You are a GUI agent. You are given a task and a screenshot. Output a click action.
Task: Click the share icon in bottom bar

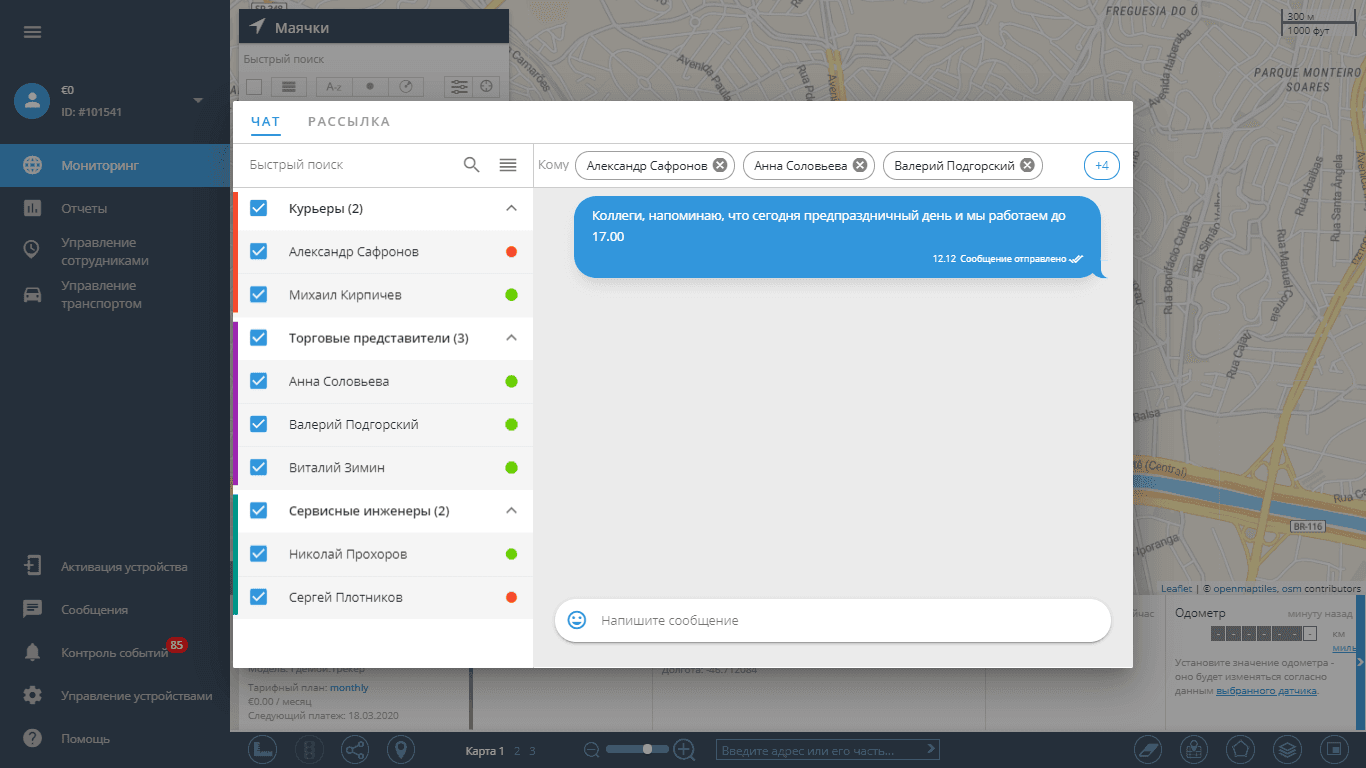coord(355,749)
